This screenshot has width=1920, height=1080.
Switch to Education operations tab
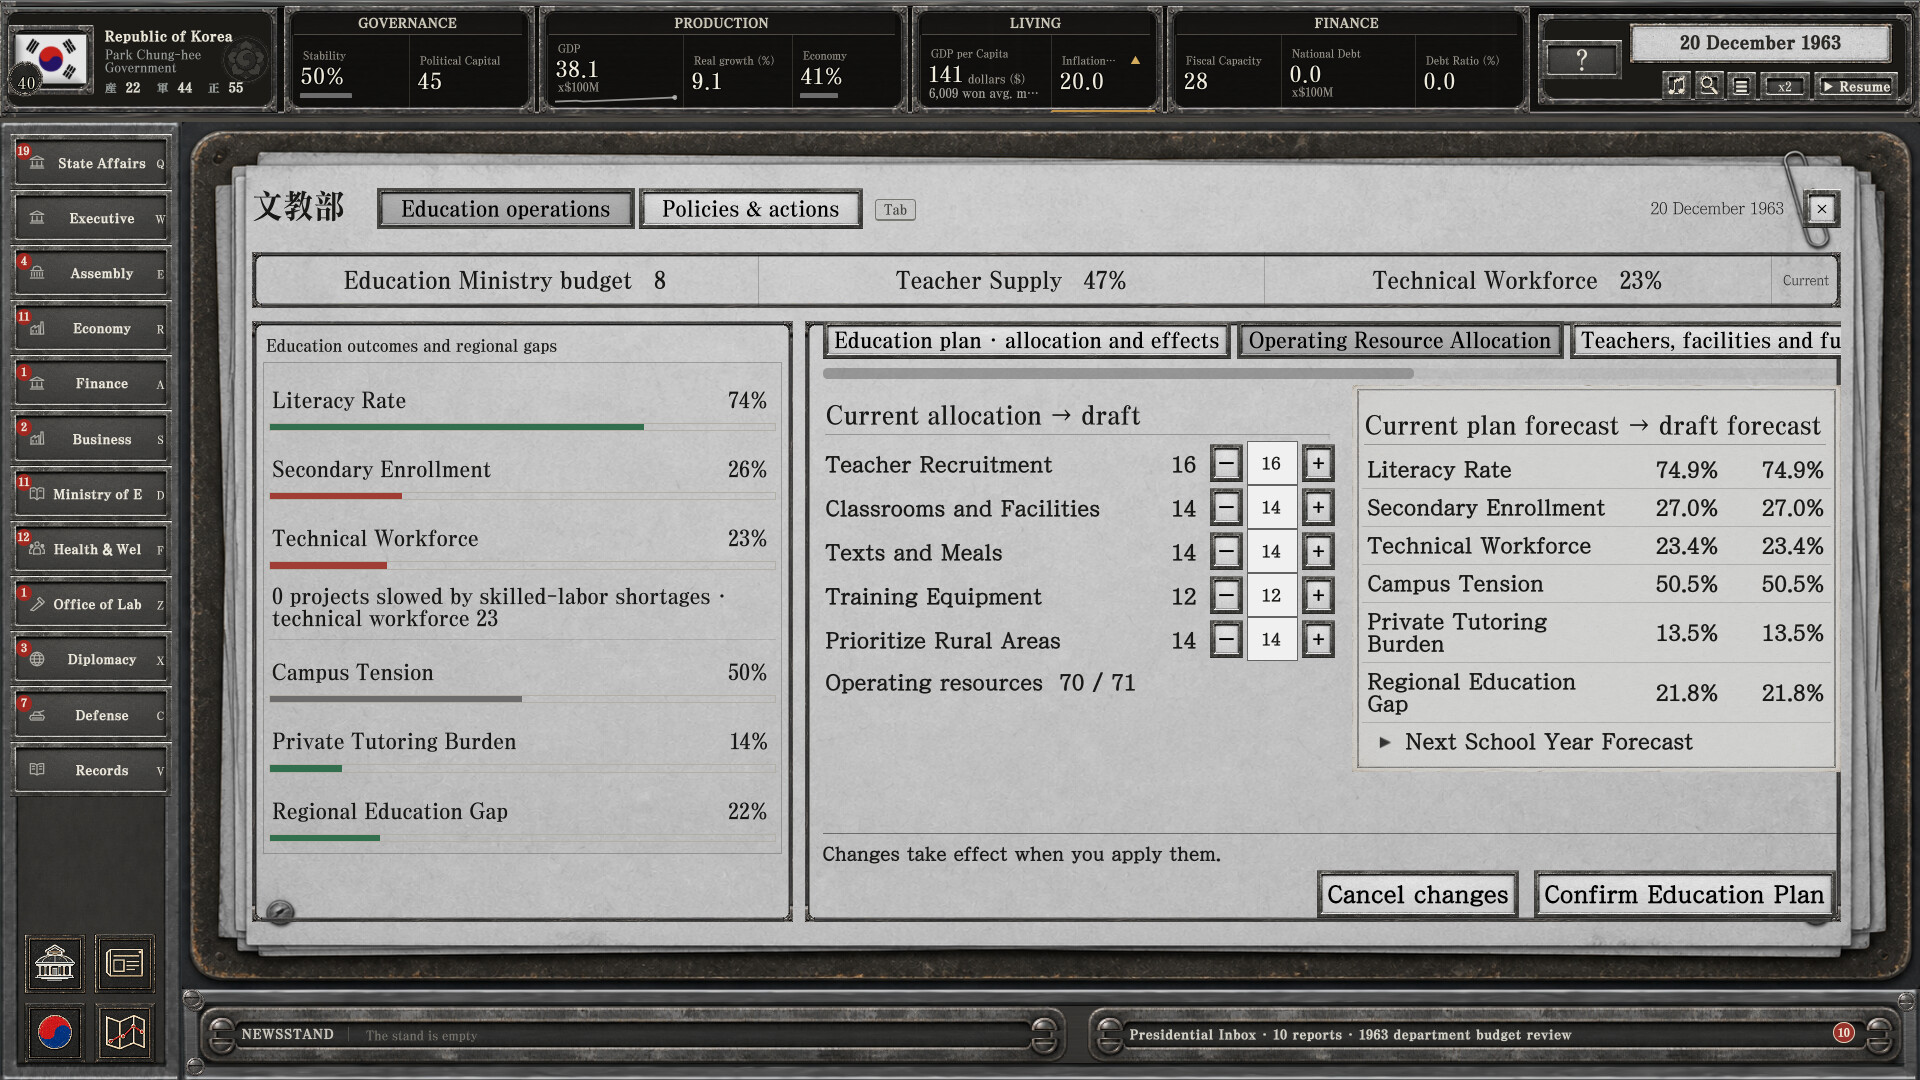[505, 209]
